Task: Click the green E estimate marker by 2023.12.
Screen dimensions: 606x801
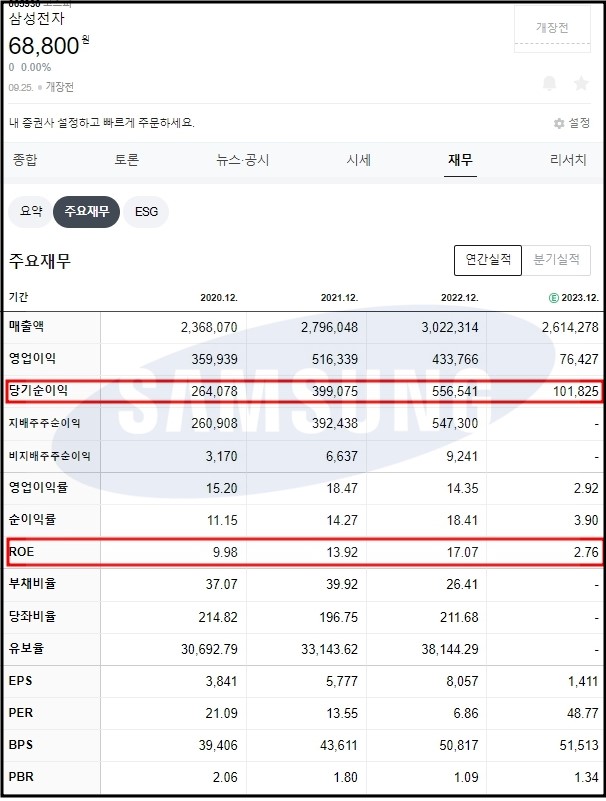Action: coord(553,298)
